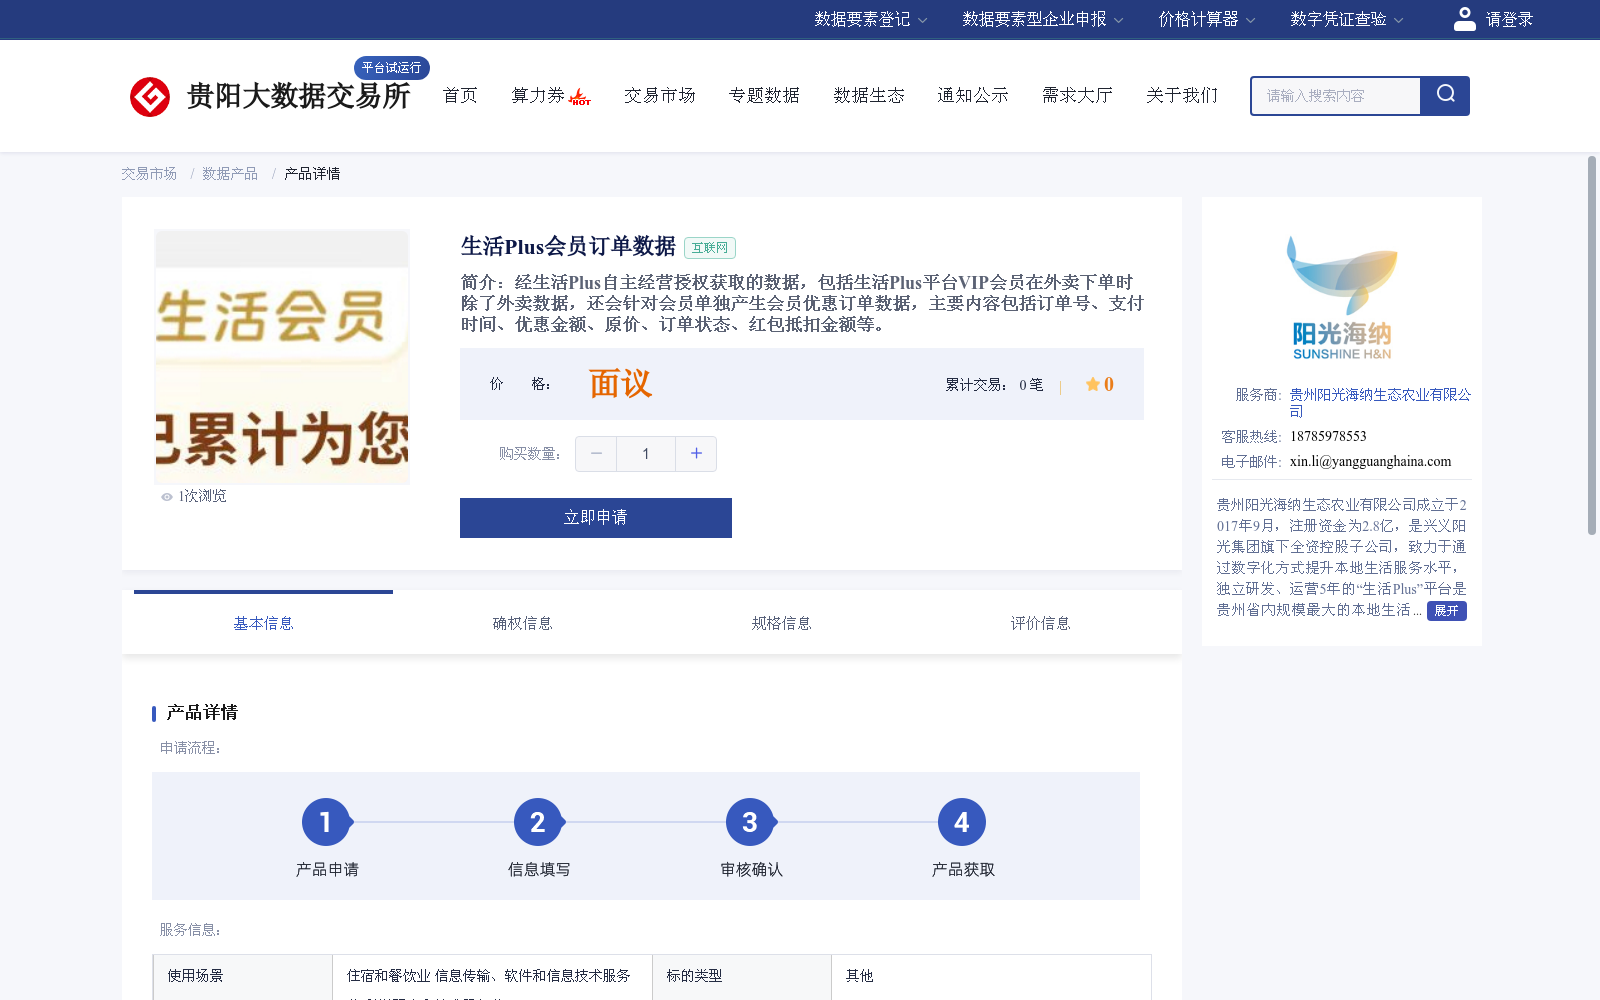Screen dimensions: 1600x1000
Task: Click step 4 circle 产品获取
Action: pos(962,822)
